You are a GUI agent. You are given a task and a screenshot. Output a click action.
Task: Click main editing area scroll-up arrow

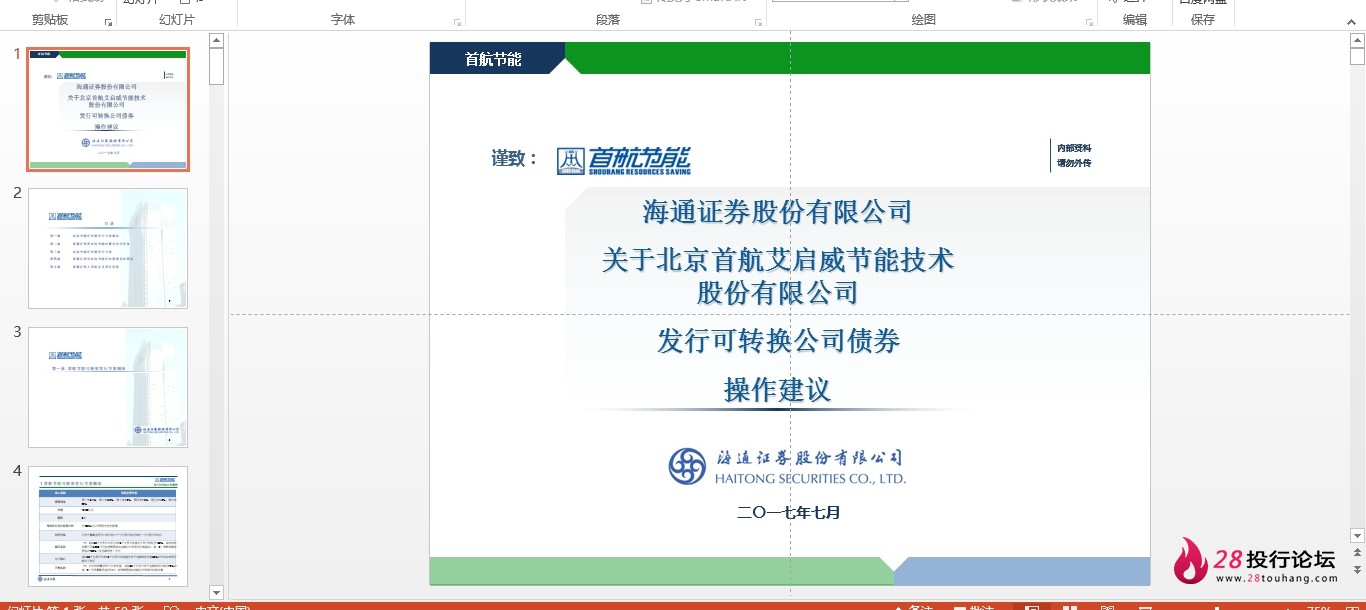(x=1357, y=41)
